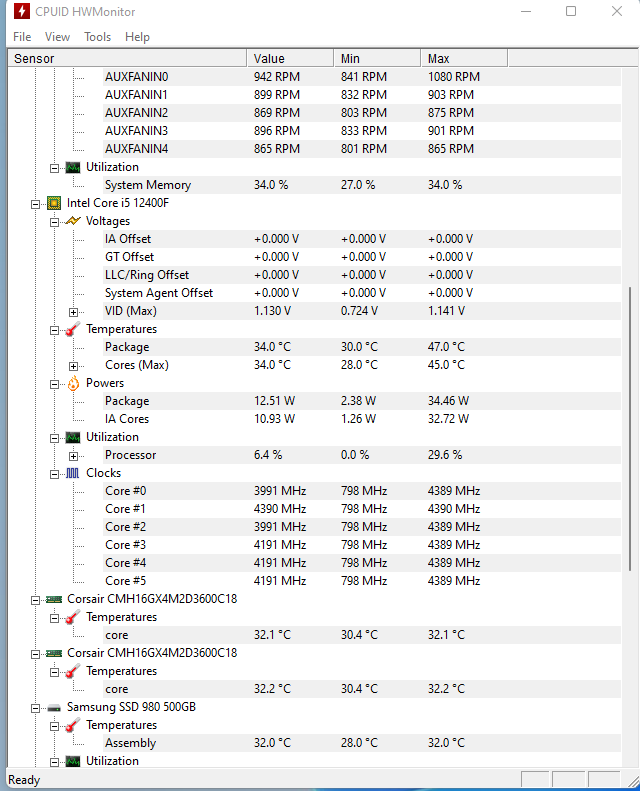
Task: Click the CPU Temperatures thermometer icon
Action: point(73,329)
